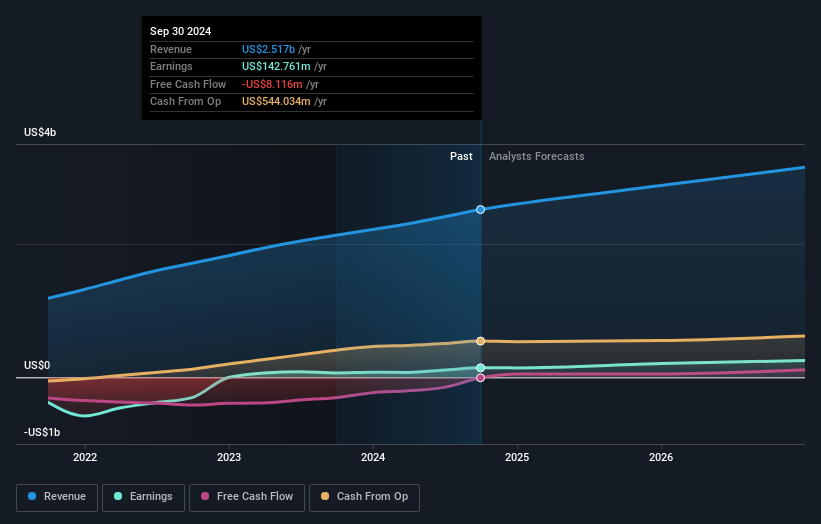Click the tooltip's Cash From Op row label
821x524 pixels.
[x=185, y=102]
